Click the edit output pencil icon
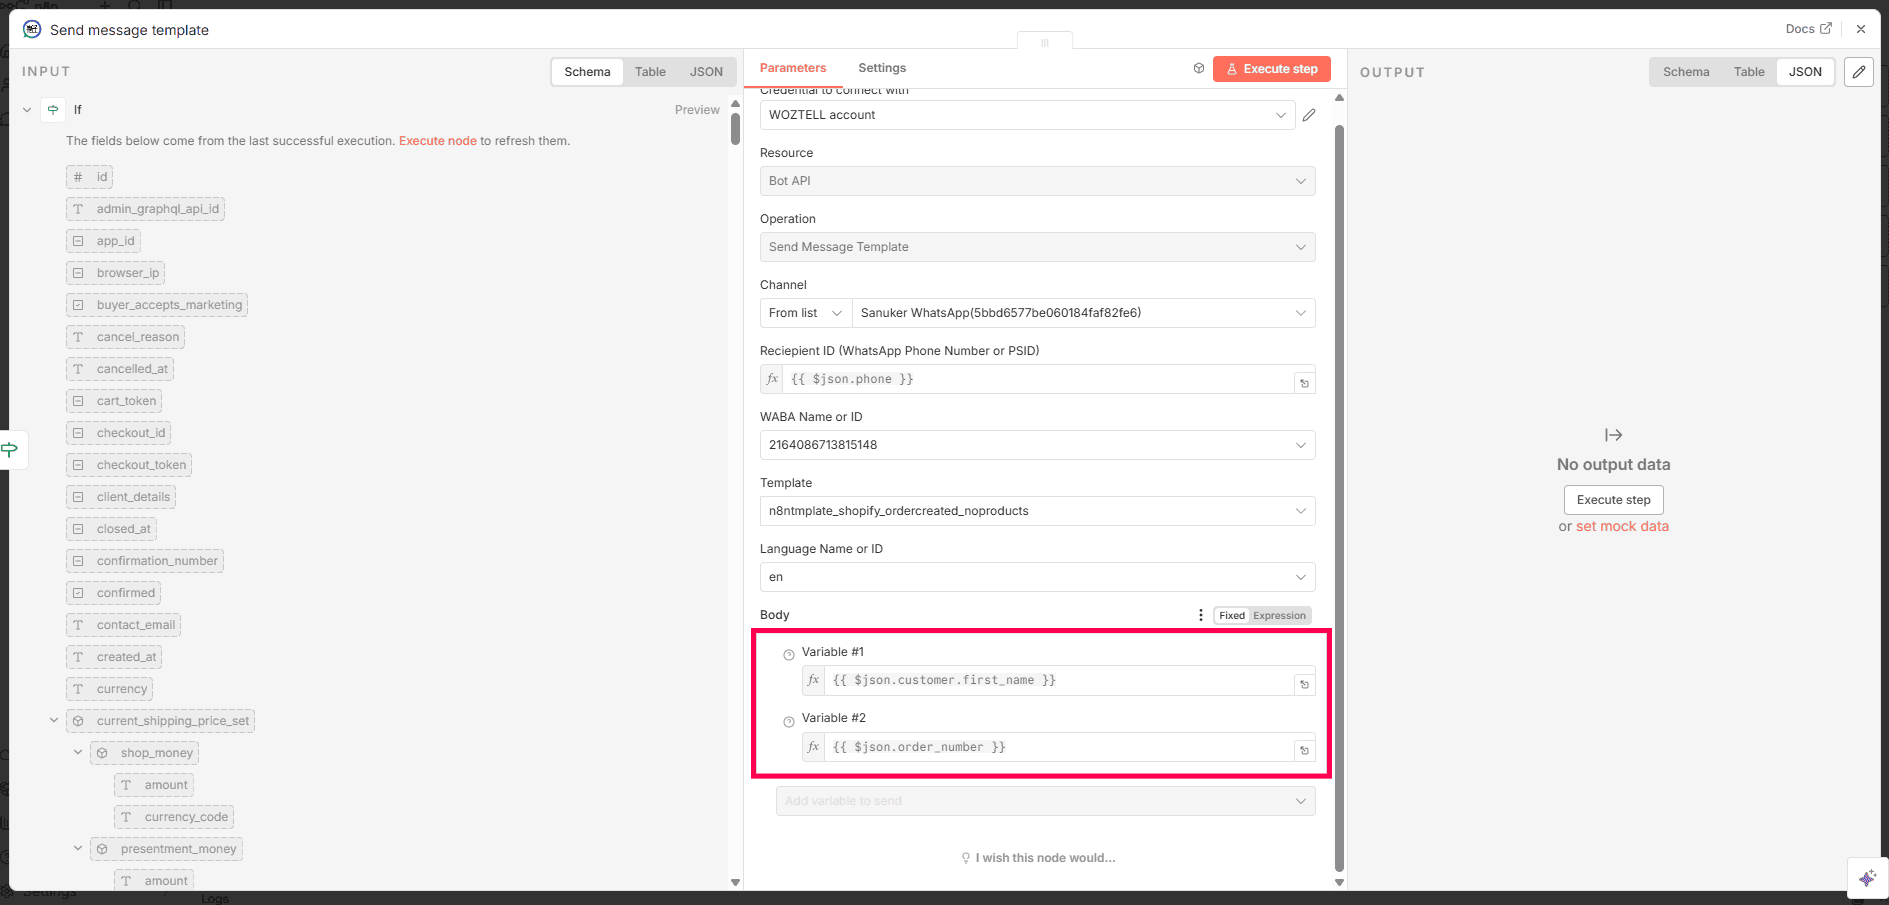1889x905 pixels. [x=1858, y=72]
